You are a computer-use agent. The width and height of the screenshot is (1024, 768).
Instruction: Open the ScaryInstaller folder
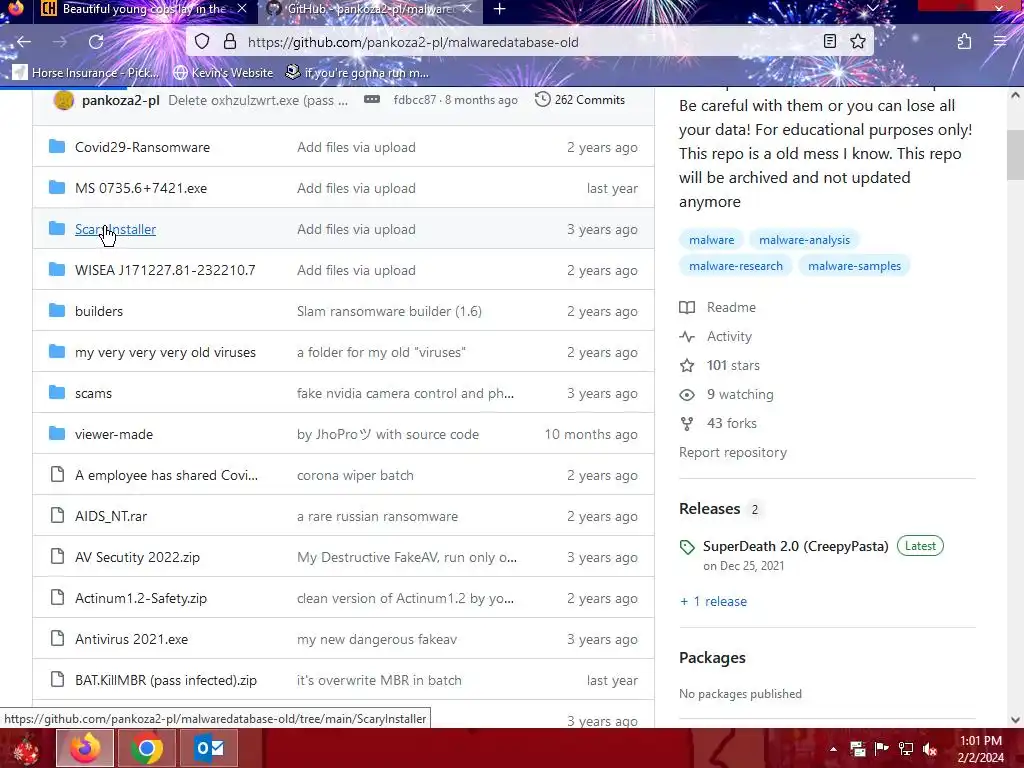116,229
